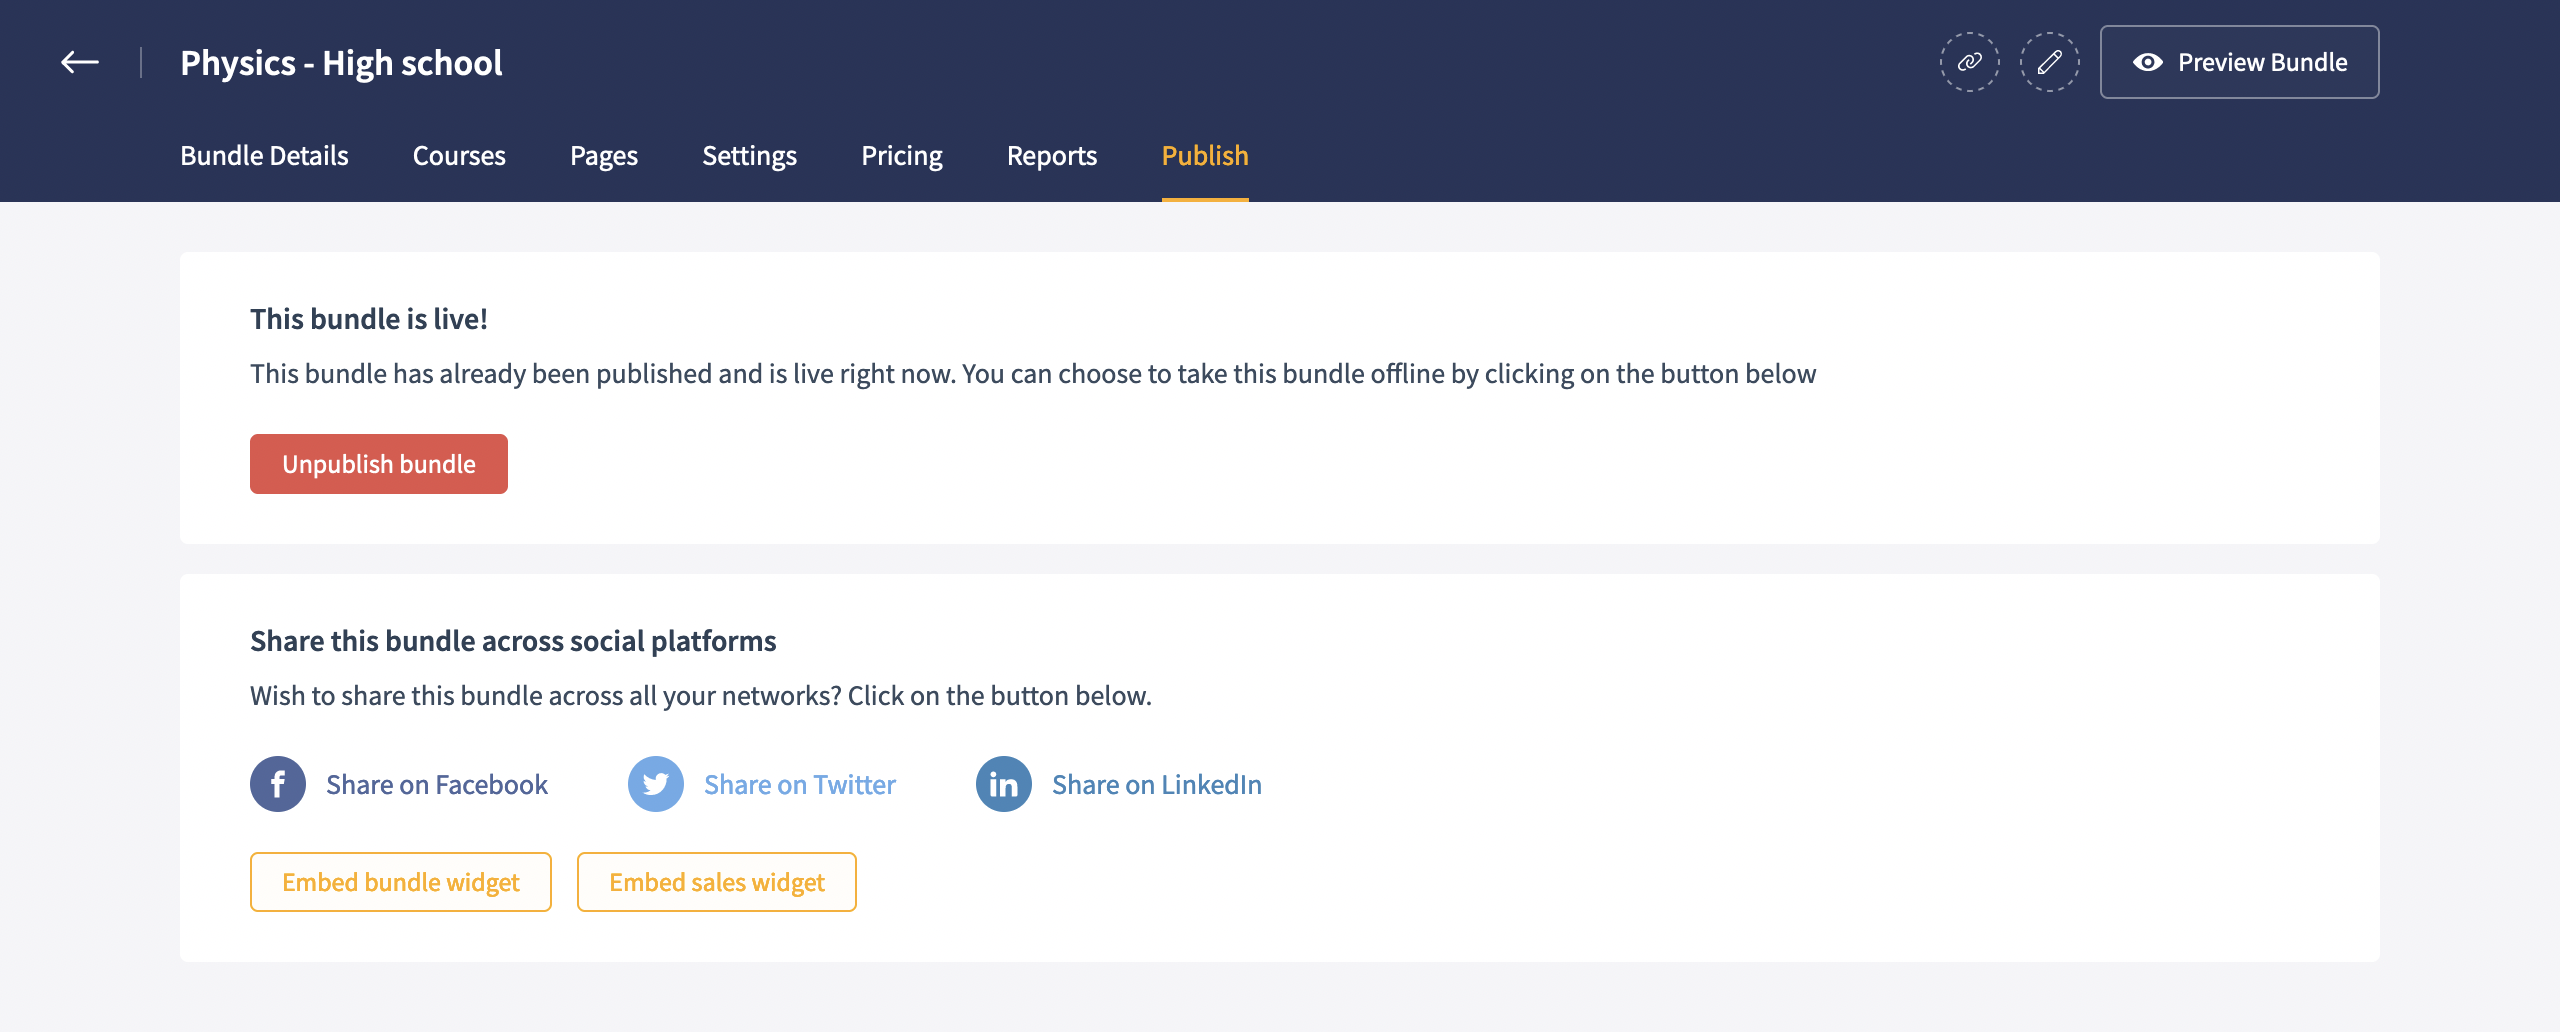The image size is (2560, 1032).
Task: Switch to the Courses tab
Action: click(x=459, y=156)
